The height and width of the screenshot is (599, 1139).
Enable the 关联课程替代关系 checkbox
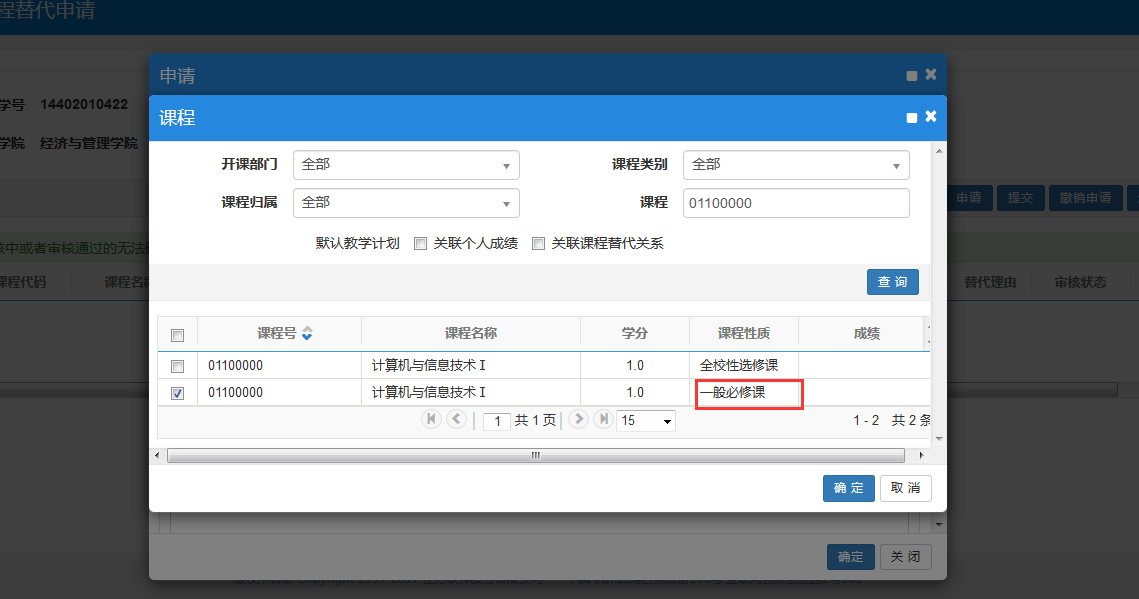click(x=539, y=243)
